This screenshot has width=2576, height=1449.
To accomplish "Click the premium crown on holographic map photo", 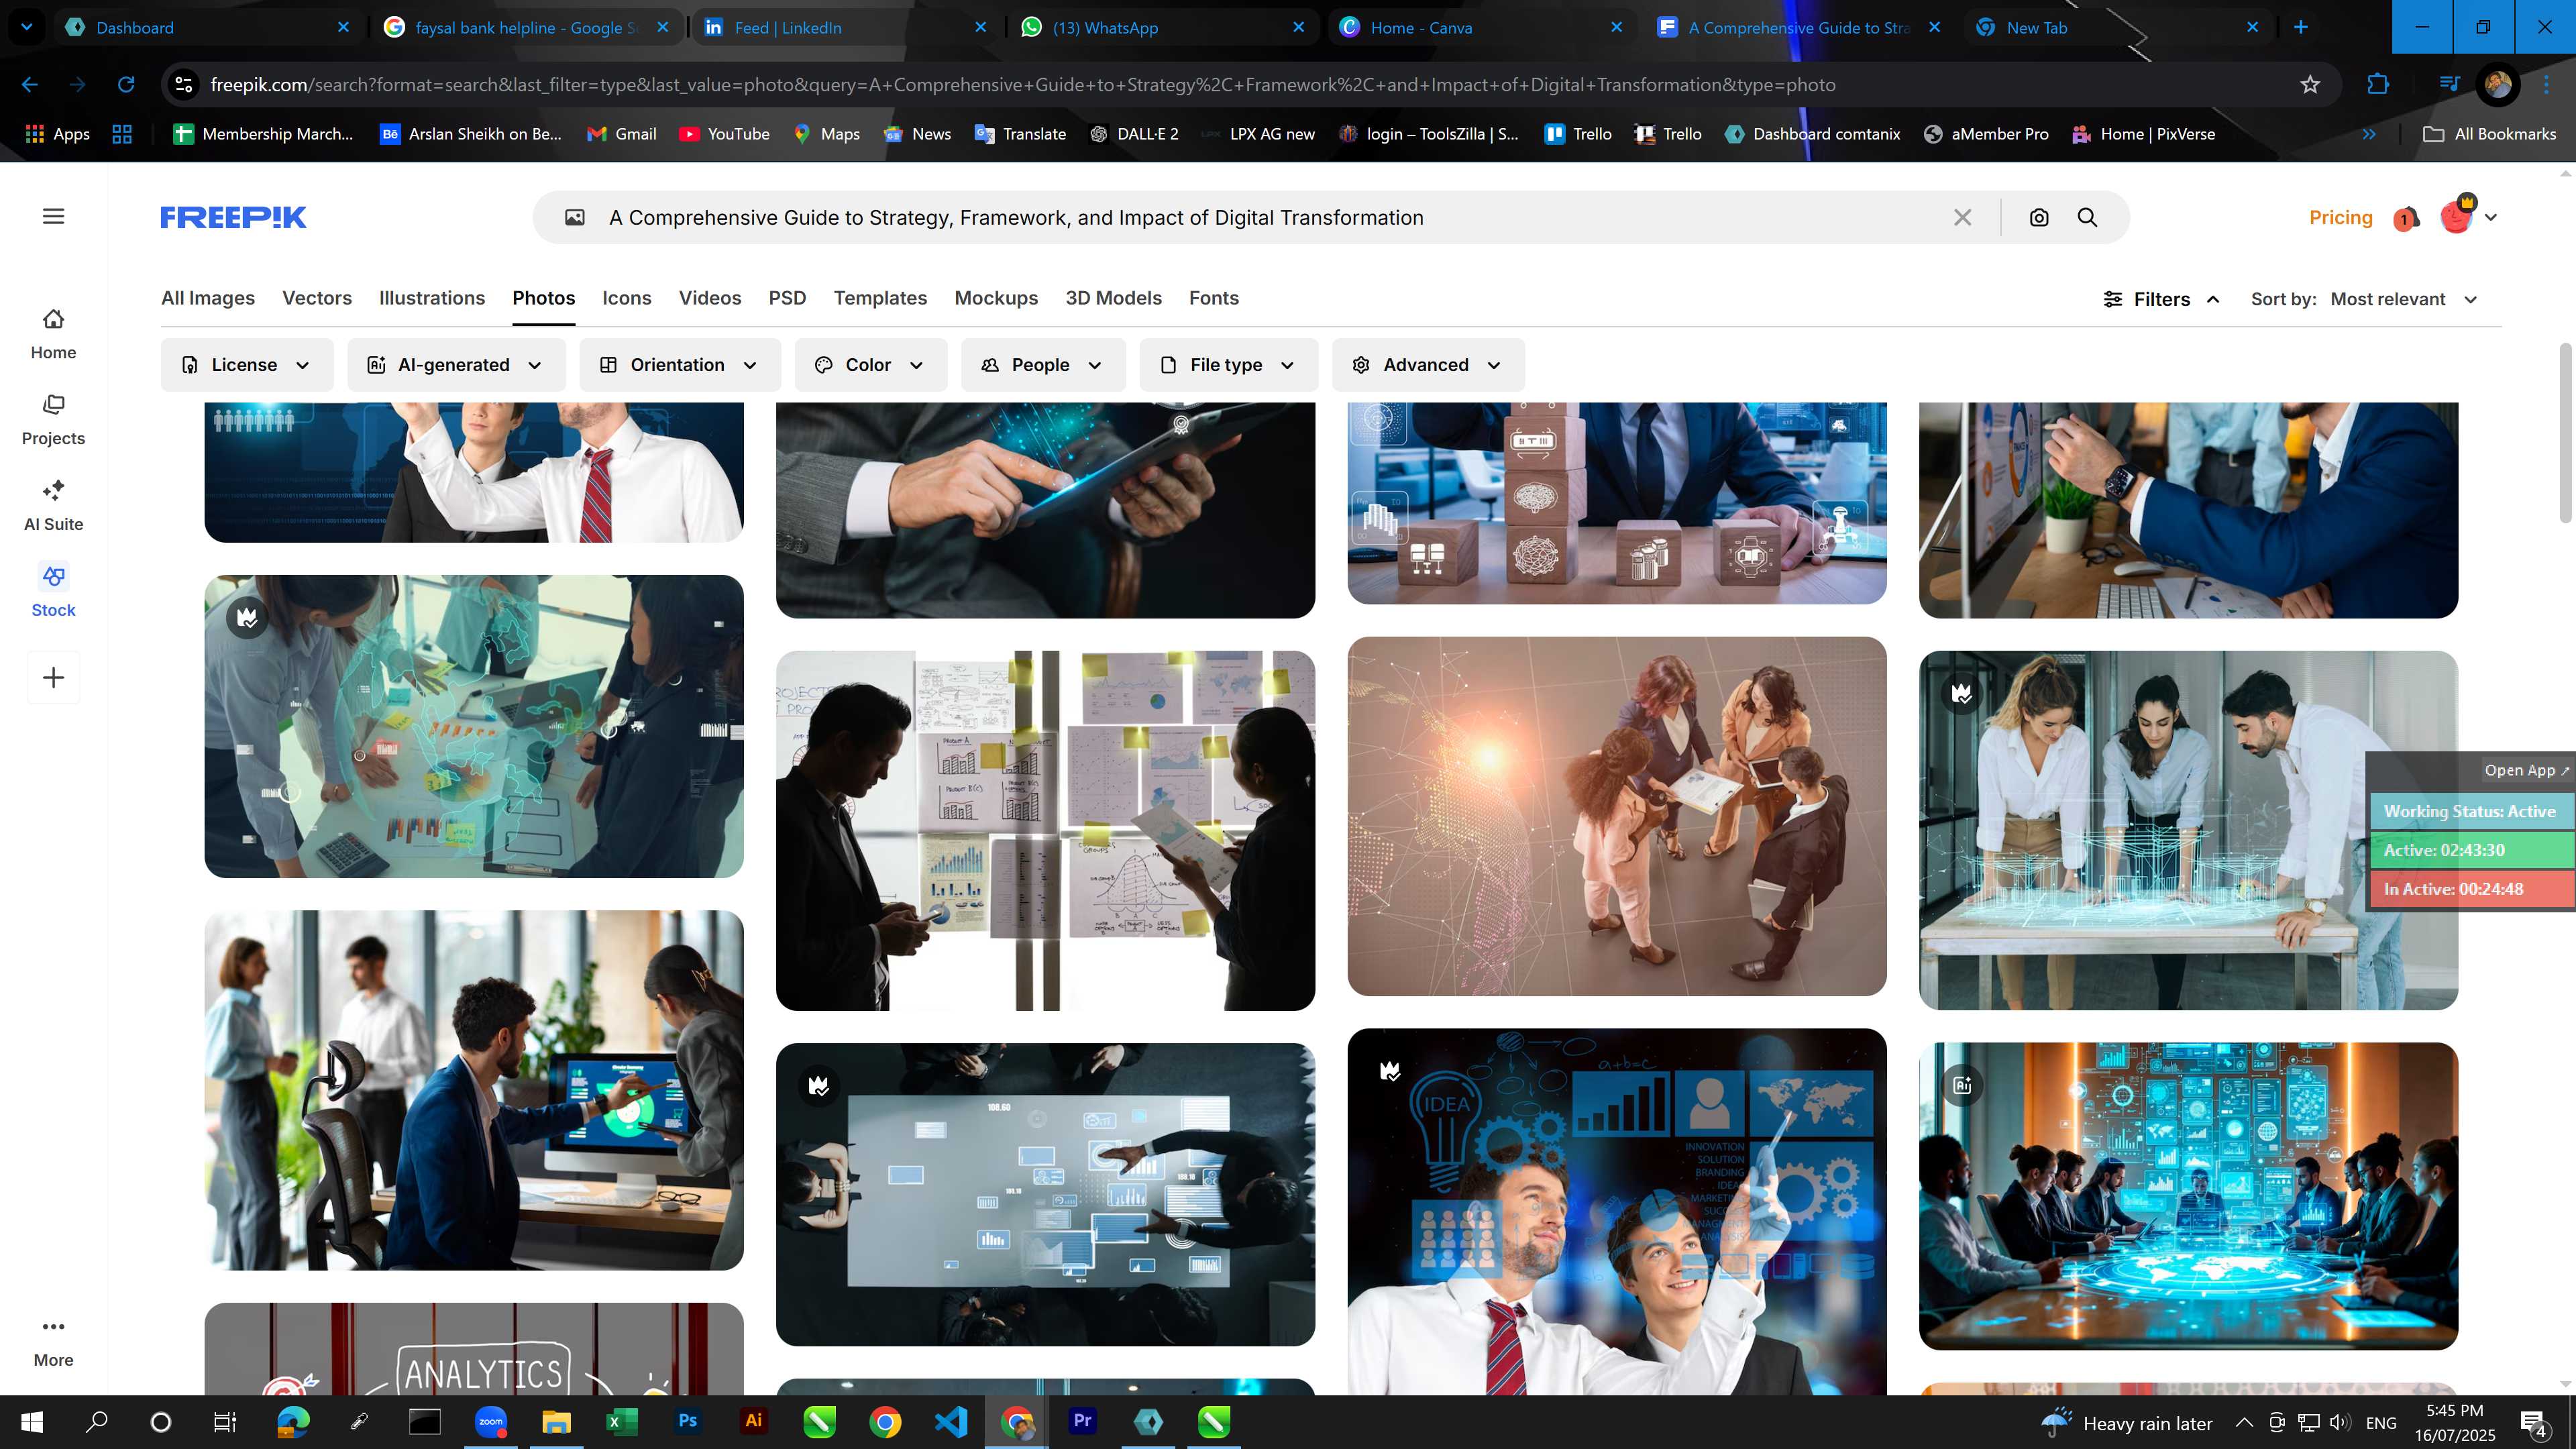I will pyautogui.click(x=247, y=617).
